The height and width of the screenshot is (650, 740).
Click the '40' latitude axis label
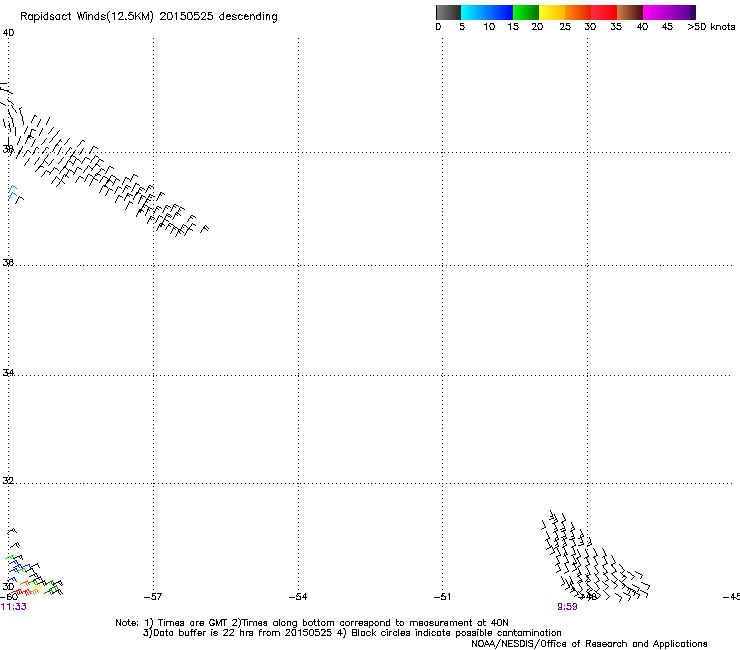pyautogui.click(x=8, y=33)
